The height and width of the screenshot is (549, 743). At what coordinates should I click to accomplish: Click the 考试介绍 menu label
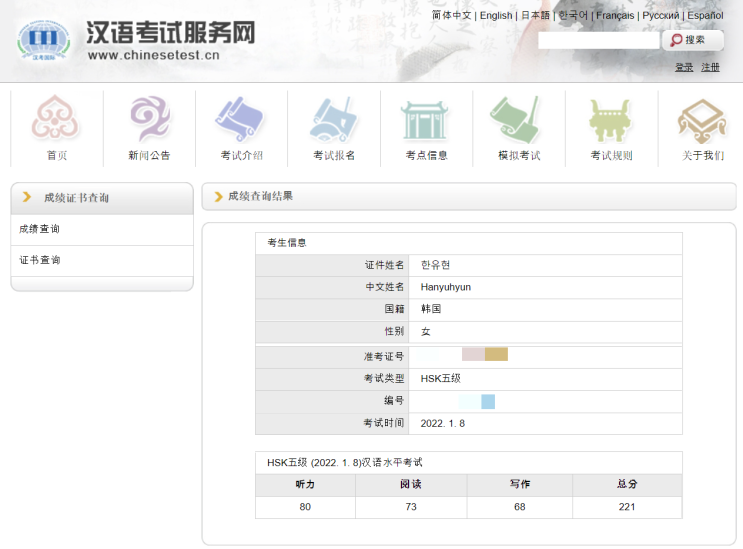pos(242,155)
